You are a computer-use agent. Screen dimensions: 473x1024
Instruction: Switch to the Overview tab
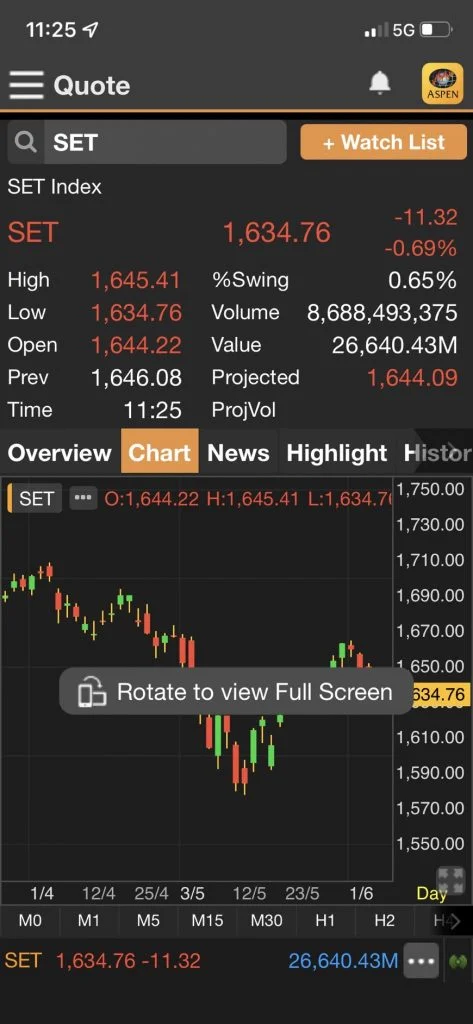pos(59,453)
